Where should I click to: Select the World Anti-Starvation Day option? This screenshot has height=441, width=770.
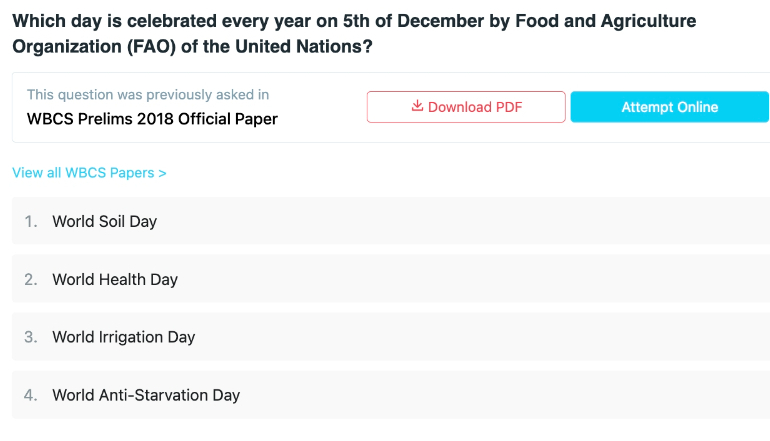391,395
